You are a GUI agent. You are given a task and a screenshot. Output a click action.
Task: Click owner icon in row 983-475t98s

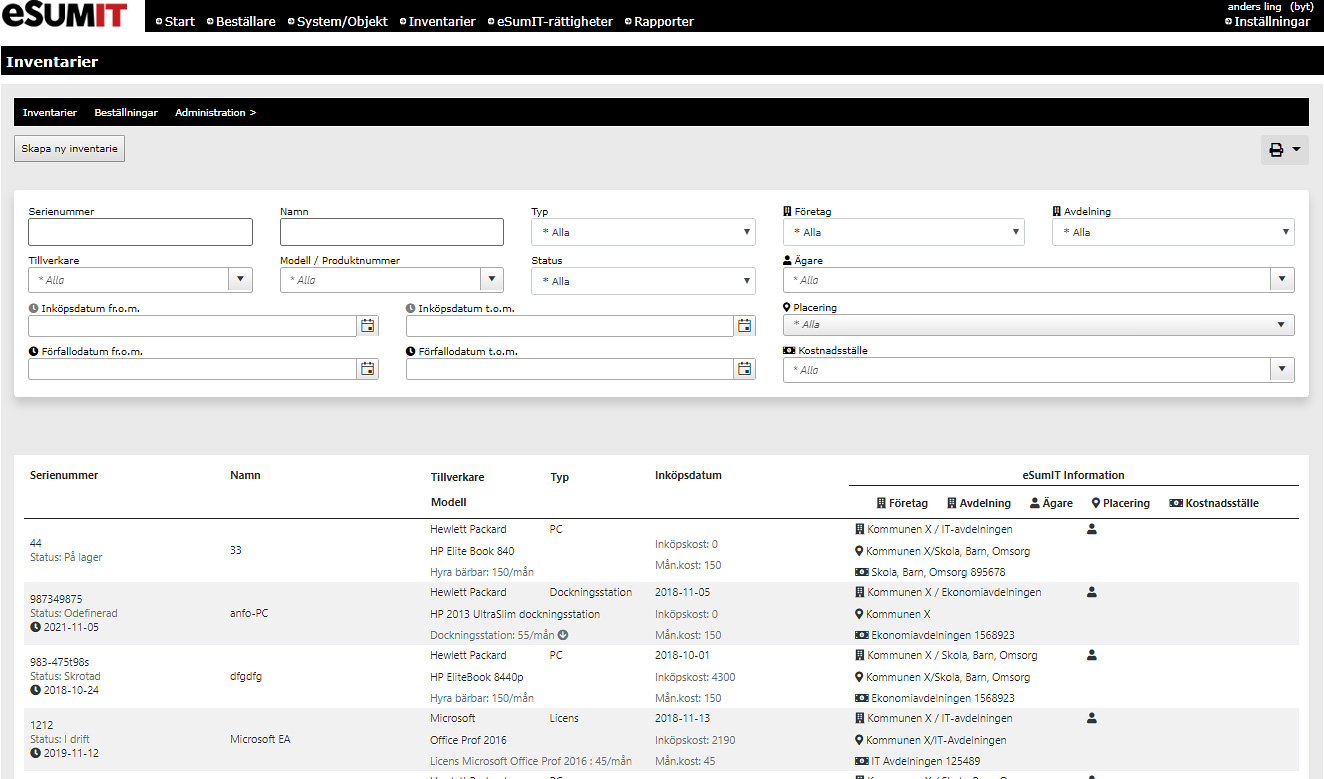coord(1092,656)
